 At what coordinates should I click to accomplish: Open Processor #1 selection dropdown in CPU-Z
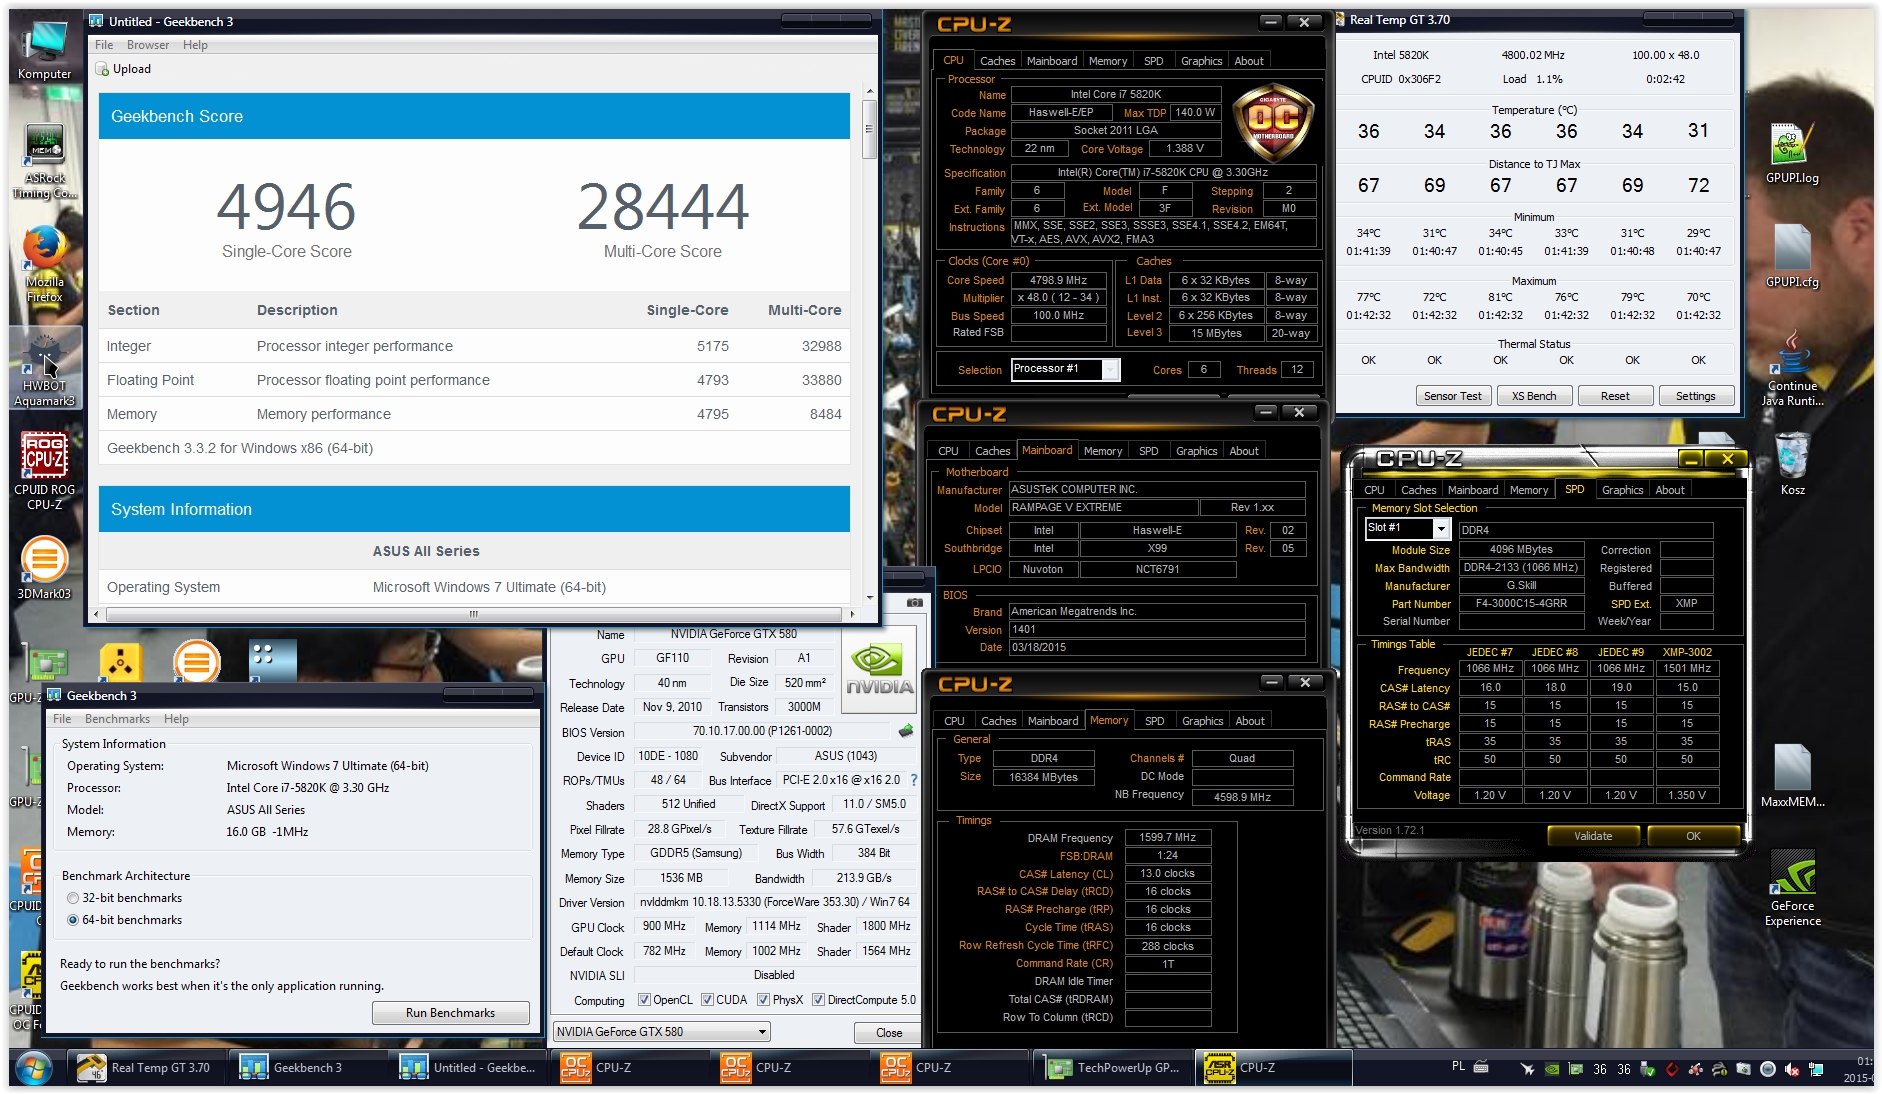tap(1065, 369)
